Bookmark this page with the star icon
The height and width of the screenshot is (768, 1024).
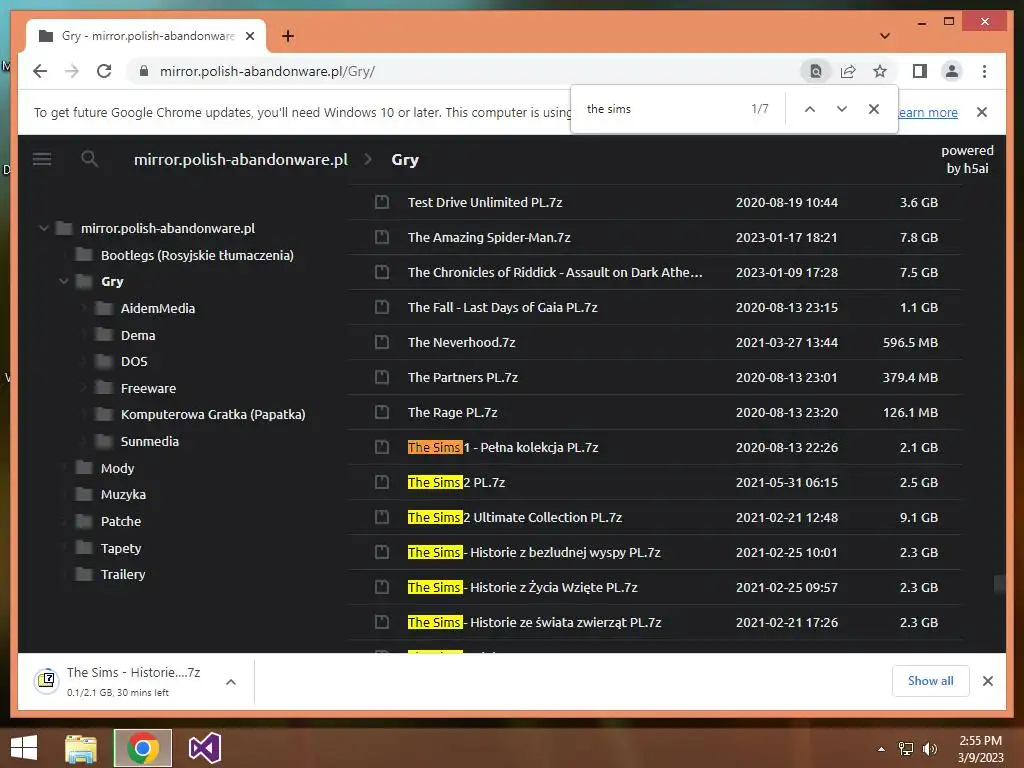pyautogui.click(x=880, y=71)
